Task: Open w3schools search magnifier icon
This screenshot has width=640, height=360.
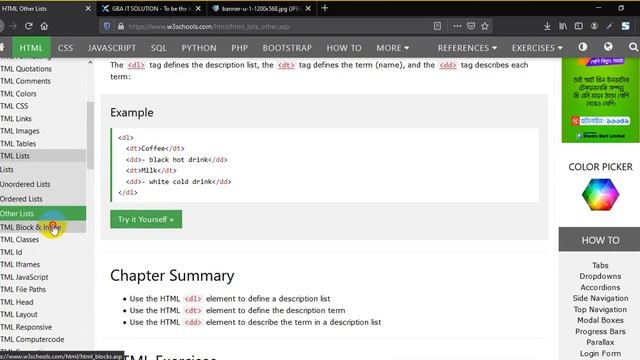Action: [x=633, y=47]
